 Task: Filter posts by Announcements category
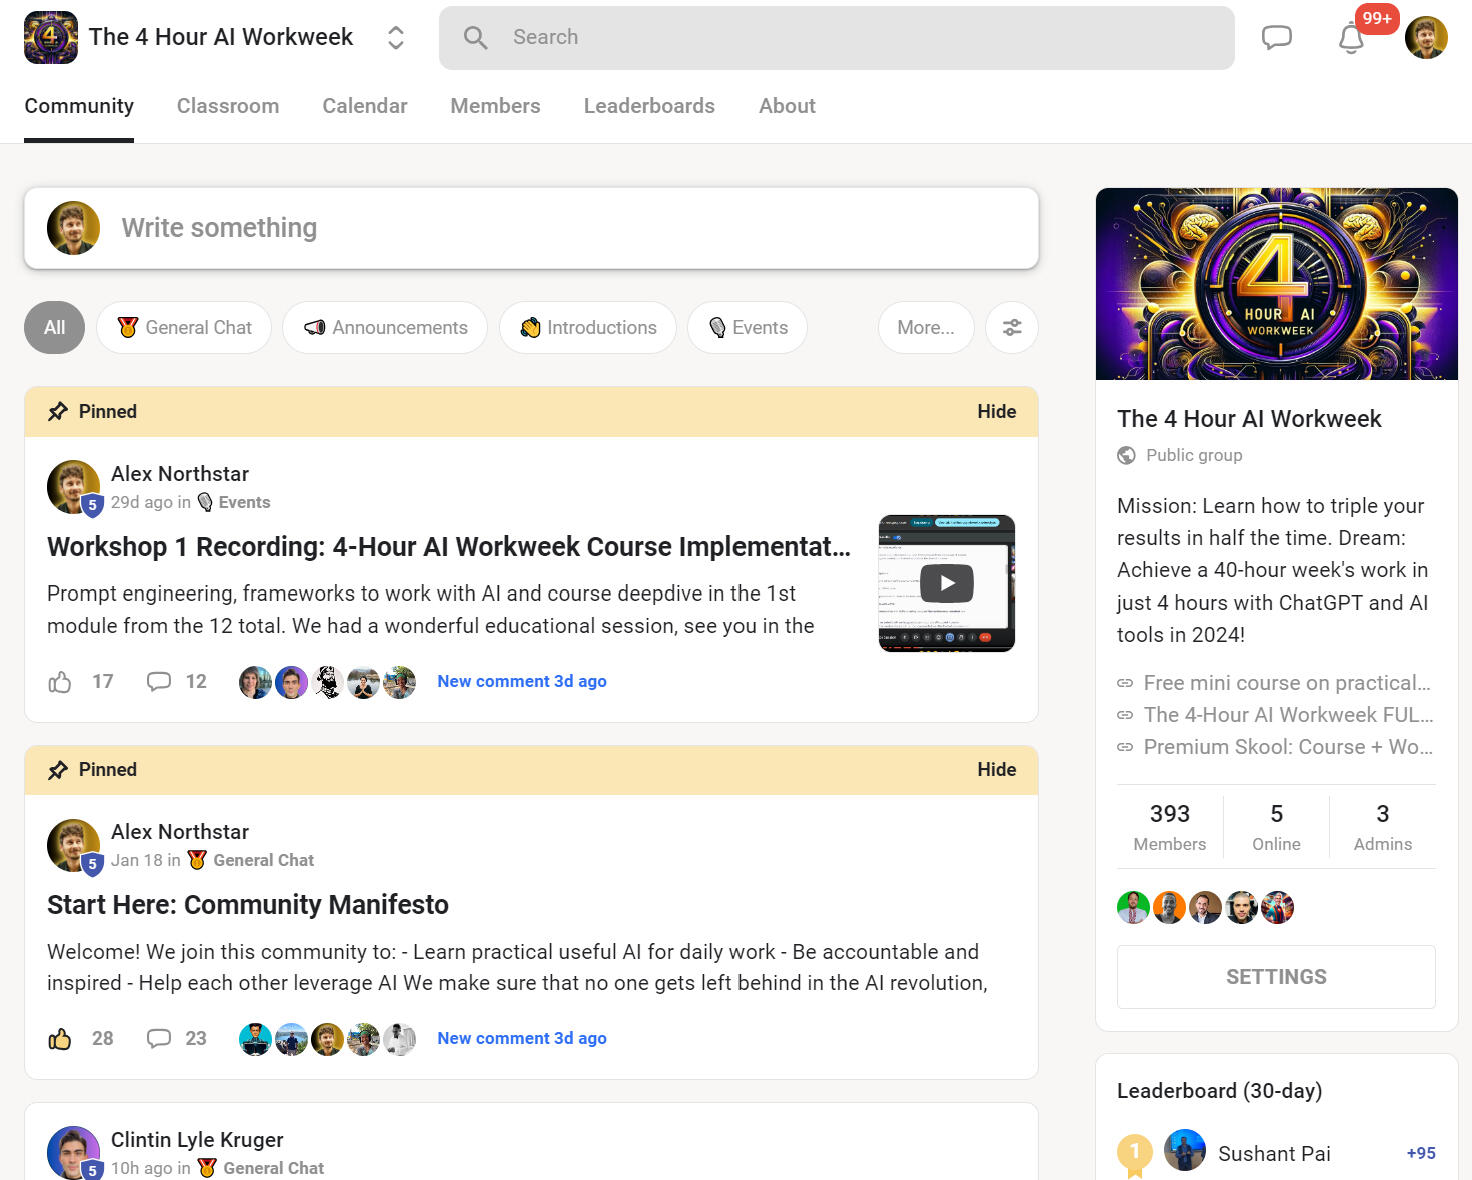click(385, 328)
